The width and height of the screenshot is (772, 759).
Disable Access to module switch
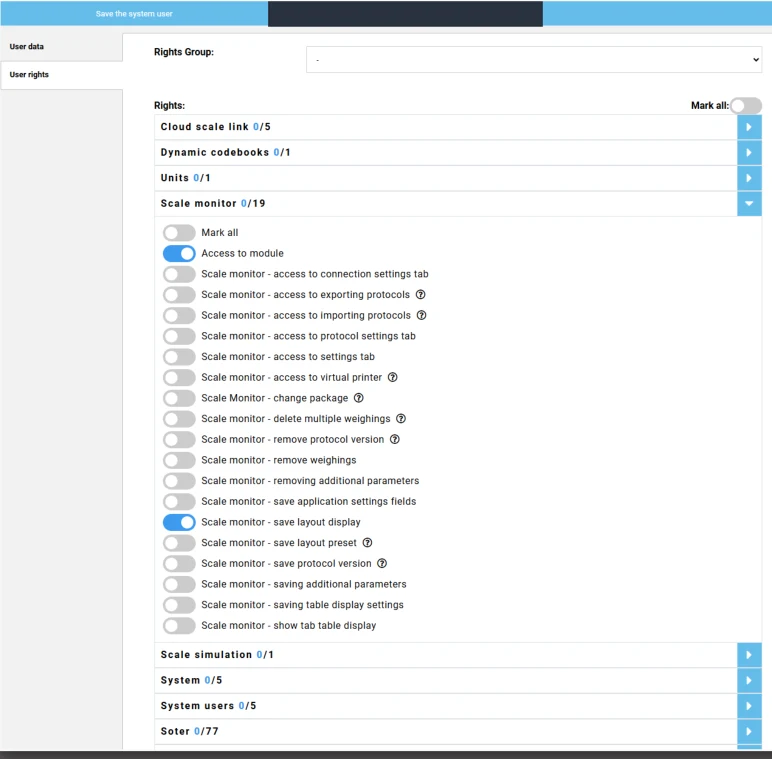179,253
